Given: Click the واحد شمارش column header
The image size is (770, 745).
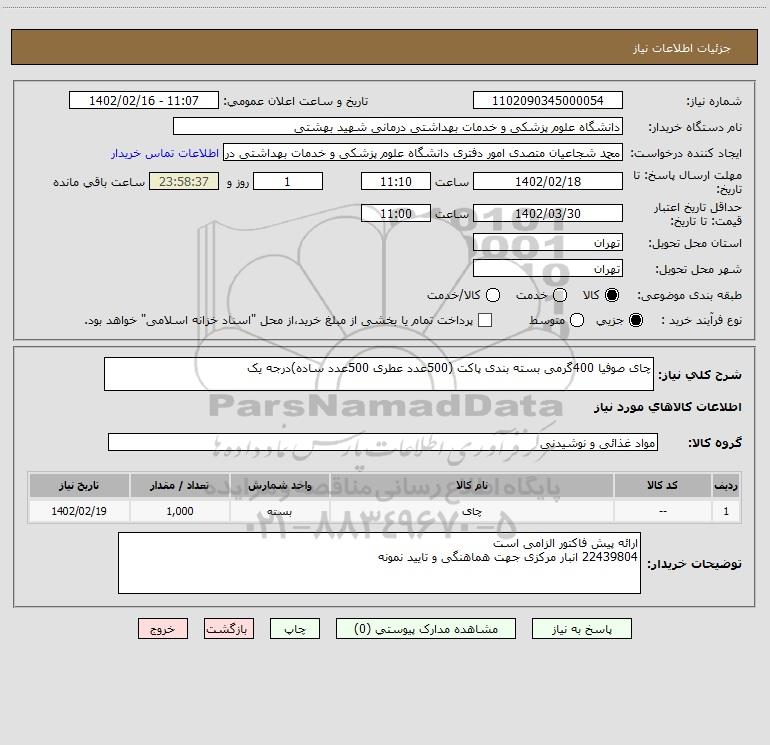Looking at the screenshot, I should pos(280,486).
